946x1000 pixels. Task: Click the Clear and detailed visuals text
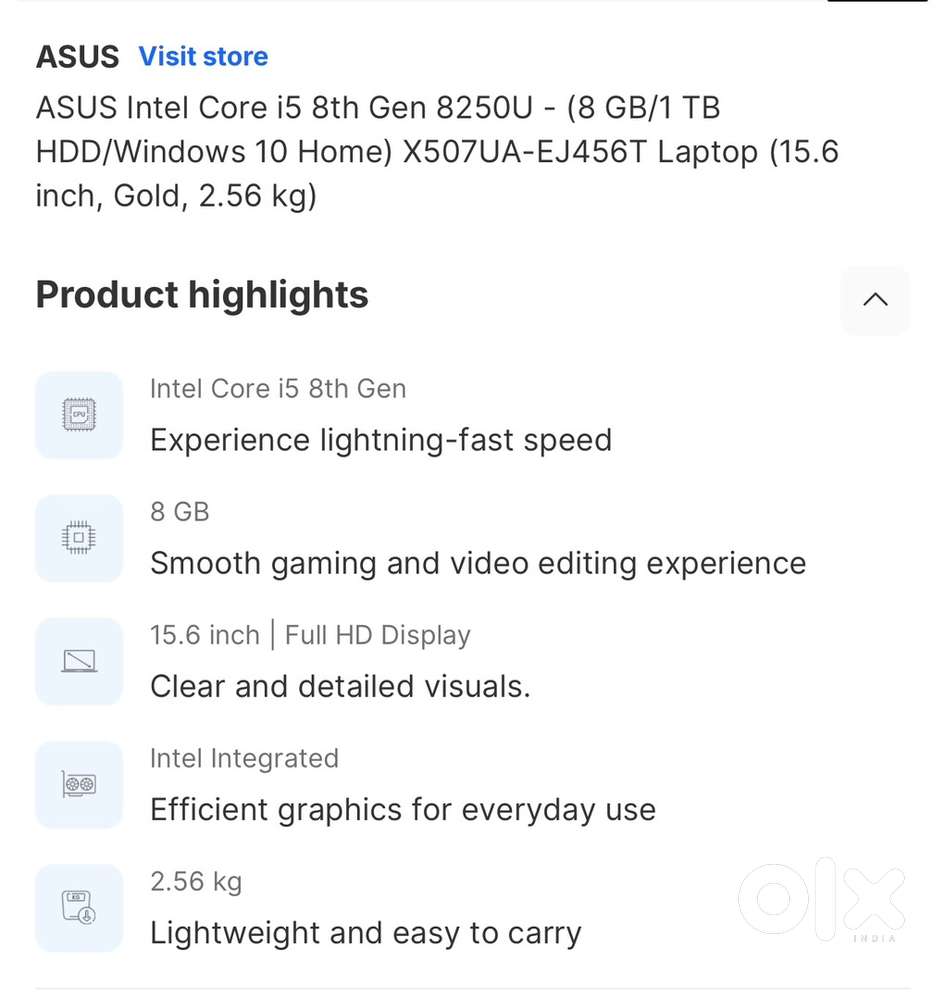[340, 687]
